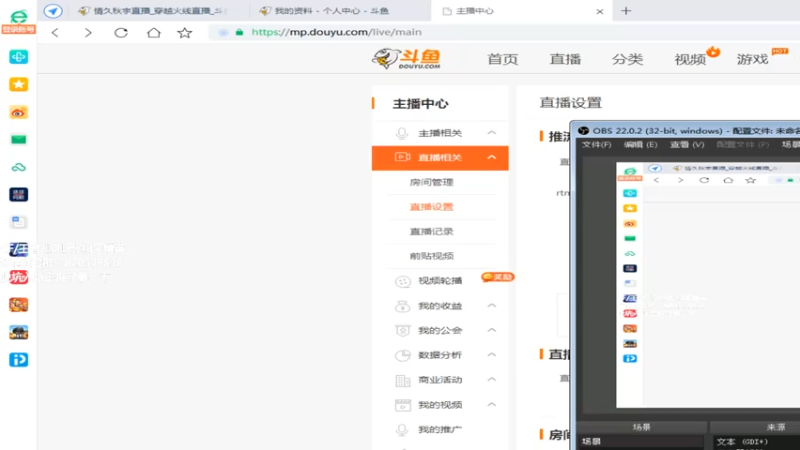This screenshot has height=450, width=800.
Task: Open the teal gamepad sidebar icon
Action: 18,57
